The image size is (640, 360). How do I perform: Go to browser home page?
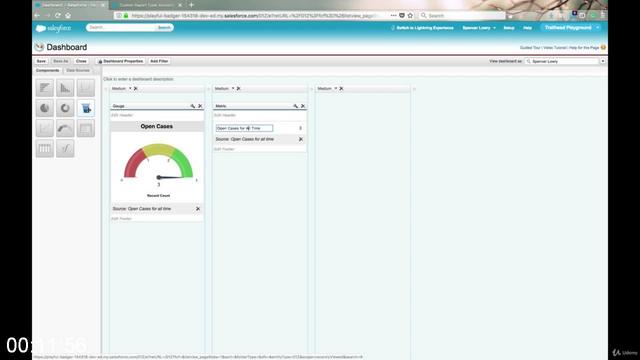(68, 16)
